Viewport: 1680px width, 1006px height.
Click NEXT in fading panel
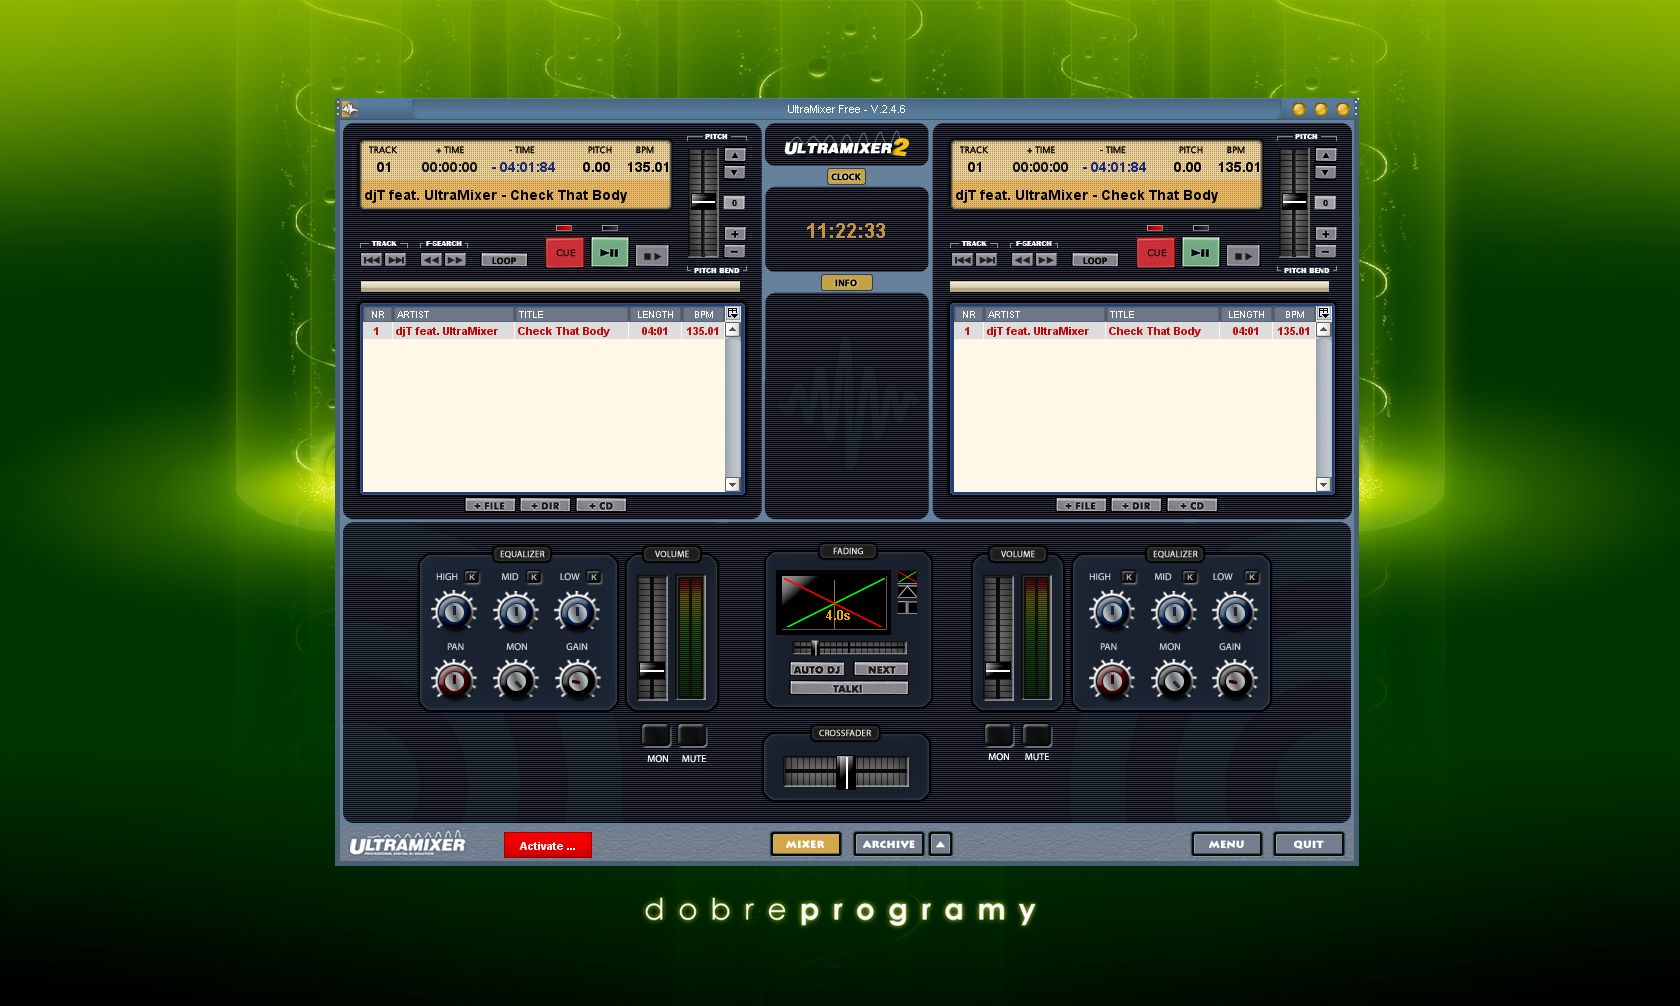coord(881,669)
